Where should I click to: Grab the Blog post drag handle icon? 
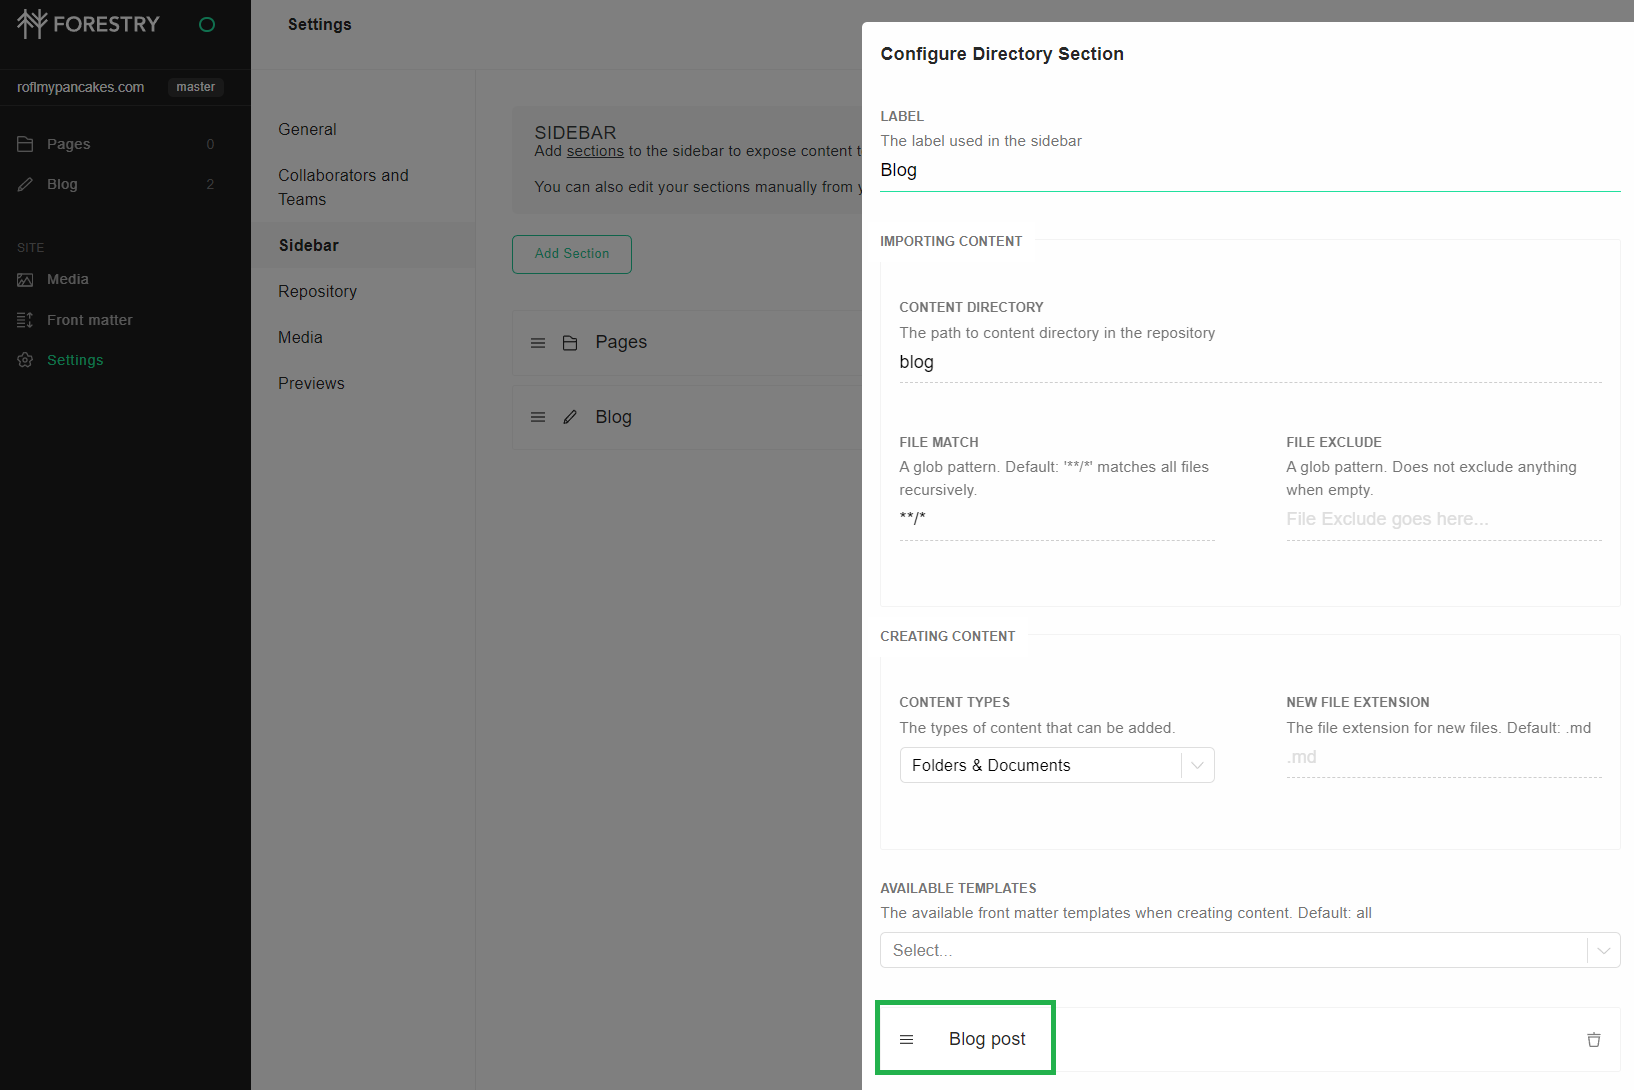pos(906,1040)
